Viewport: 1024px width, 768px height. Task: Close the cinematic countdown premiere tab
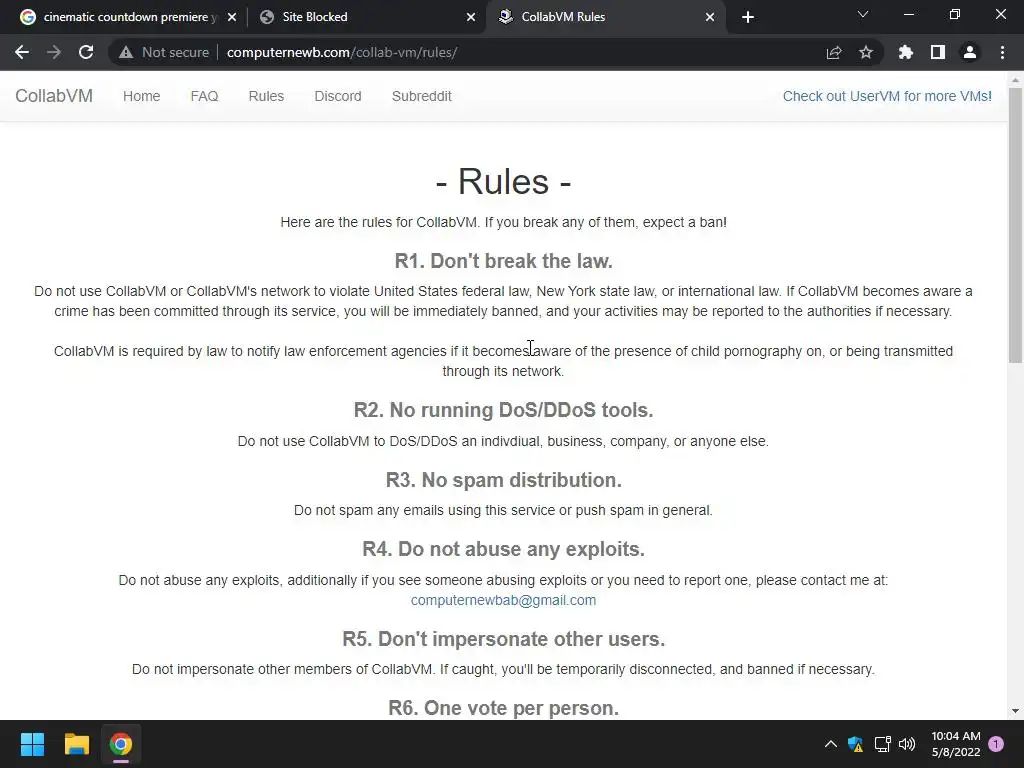pyautogui.click(x=232, y=17)
